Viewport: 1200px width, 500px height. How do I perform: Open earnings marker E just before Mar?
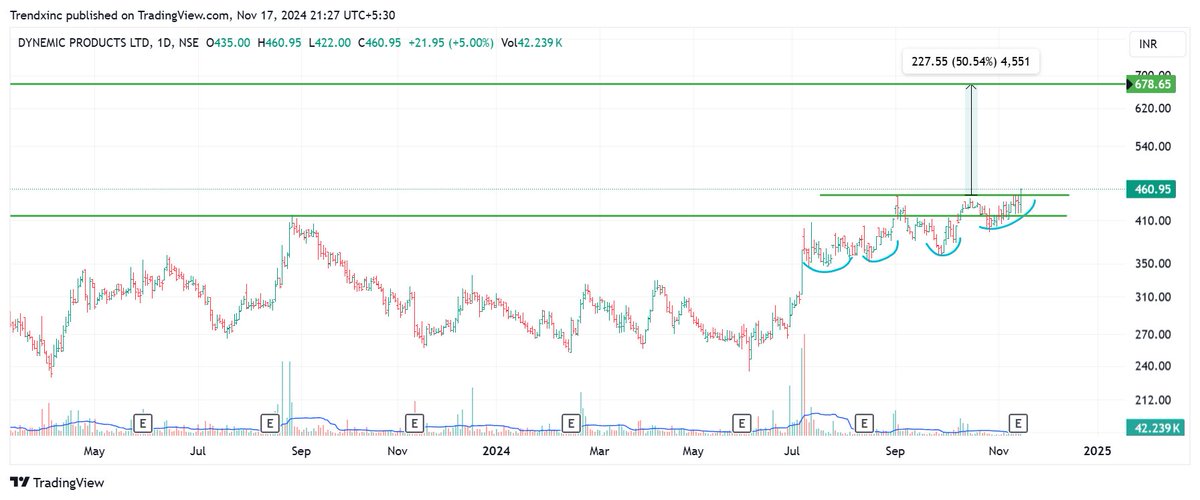[x=570, y=423]
